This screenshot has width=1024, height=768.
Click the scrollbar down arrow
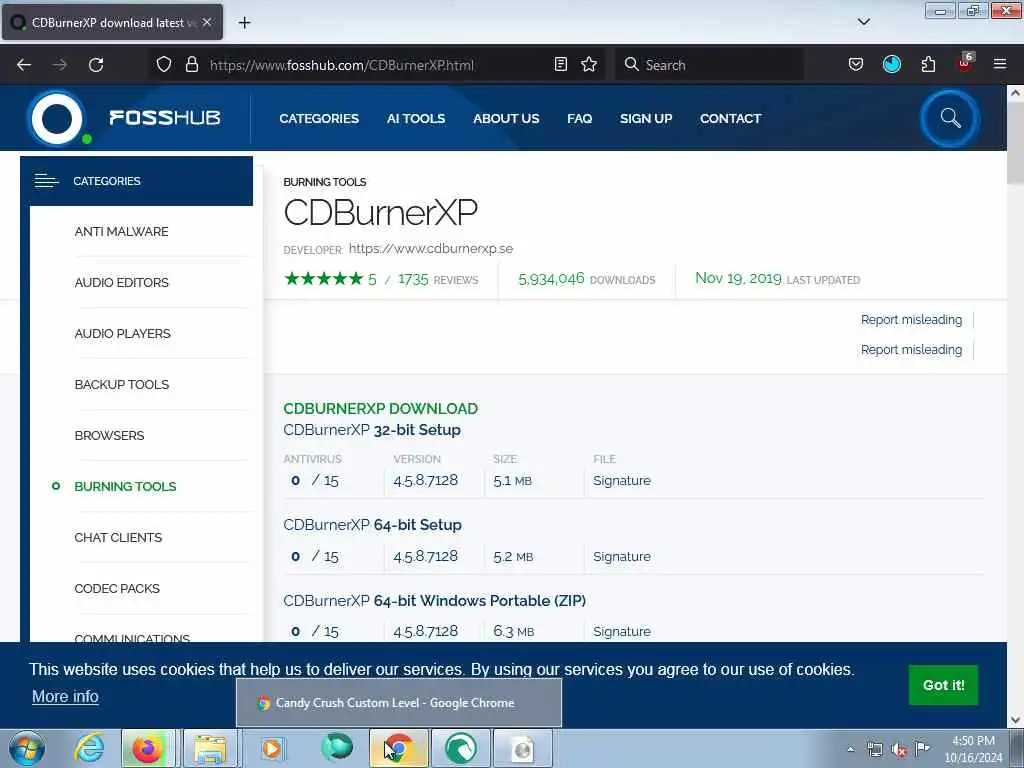1015,720
